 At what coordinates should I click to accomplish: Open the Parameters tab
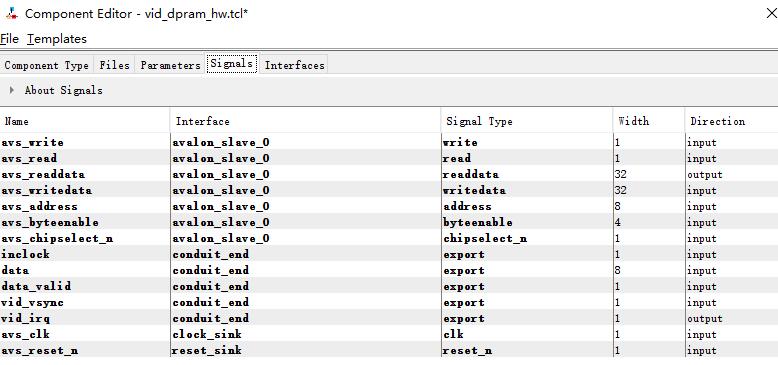point(170,65)
